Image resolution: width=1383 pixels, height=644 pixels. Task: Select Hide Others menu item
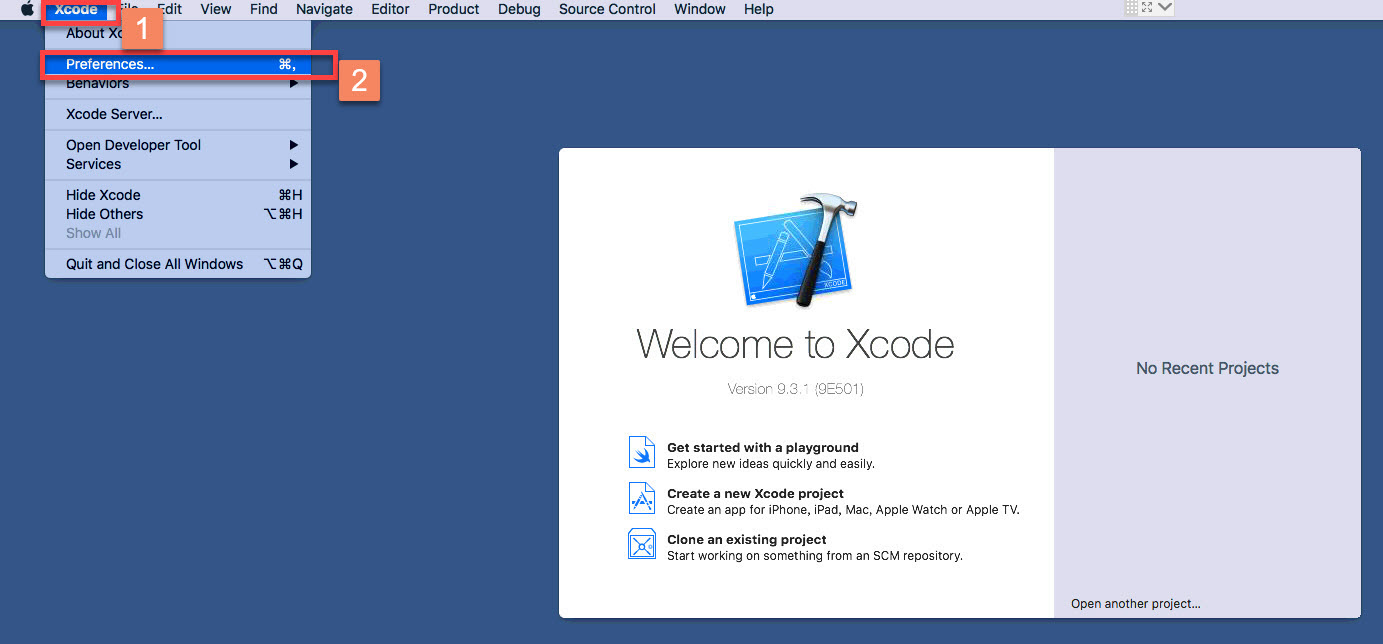[x=178, y=214]
